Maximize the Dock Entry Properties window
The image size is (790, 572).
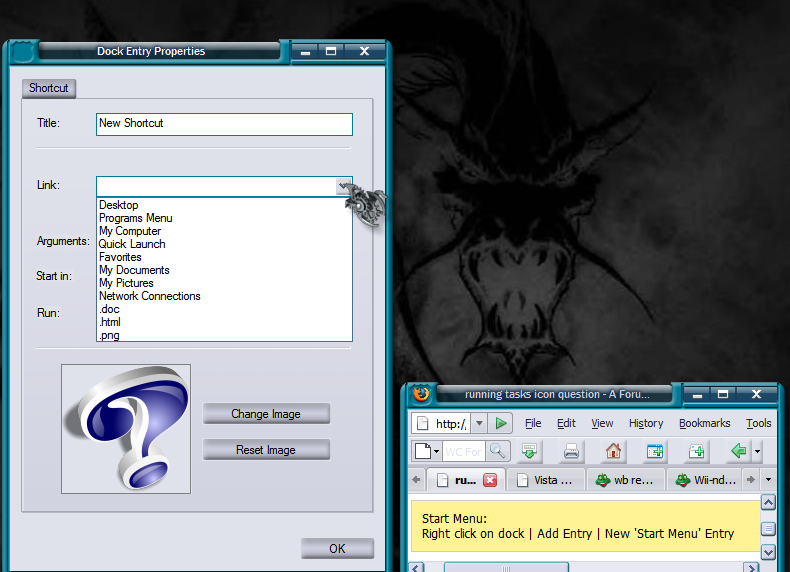[x=331, y=51]
